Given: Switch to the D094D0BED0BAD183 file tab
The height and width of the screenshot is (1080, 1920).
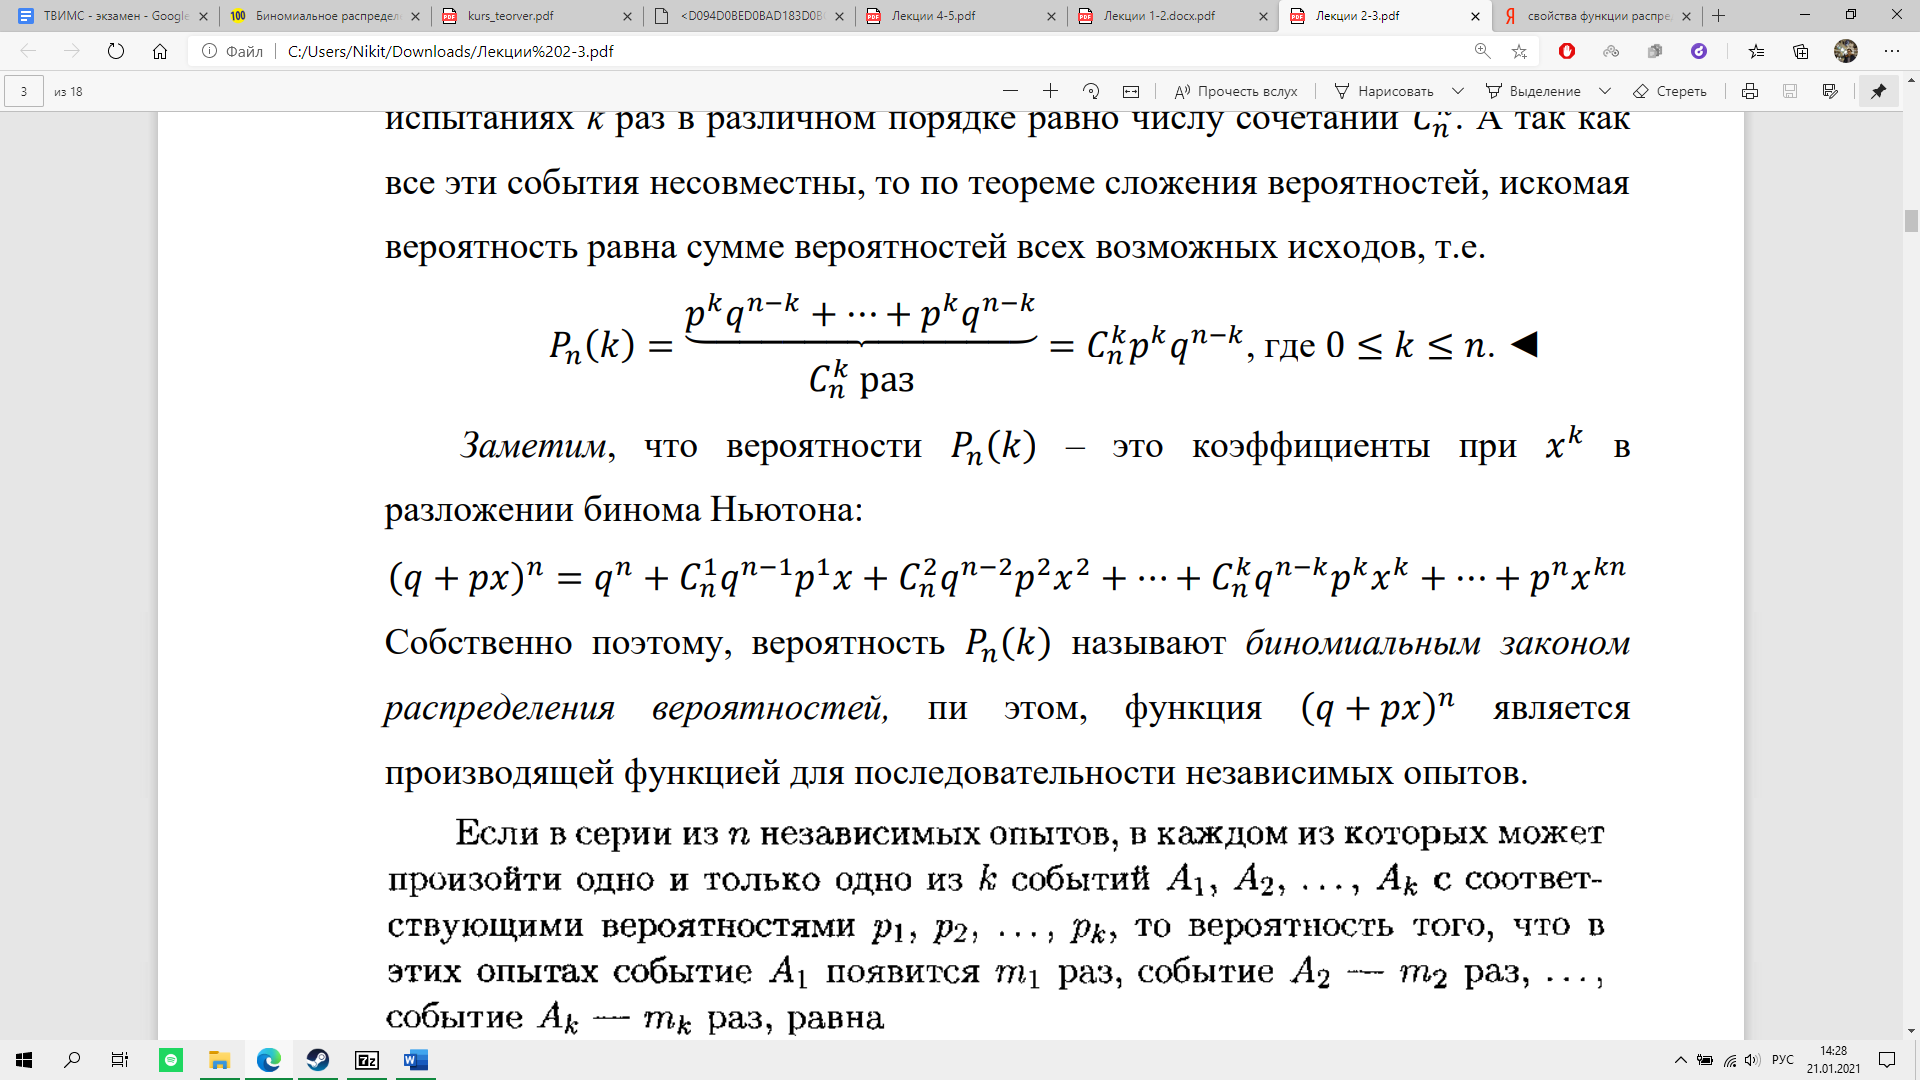Looking at the screenshot, I should 749,16.
